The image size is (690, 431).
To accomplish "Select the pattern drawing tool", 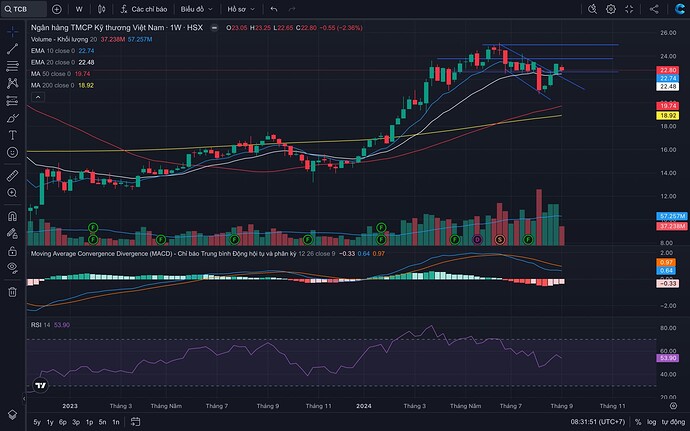I will point(12,83).
